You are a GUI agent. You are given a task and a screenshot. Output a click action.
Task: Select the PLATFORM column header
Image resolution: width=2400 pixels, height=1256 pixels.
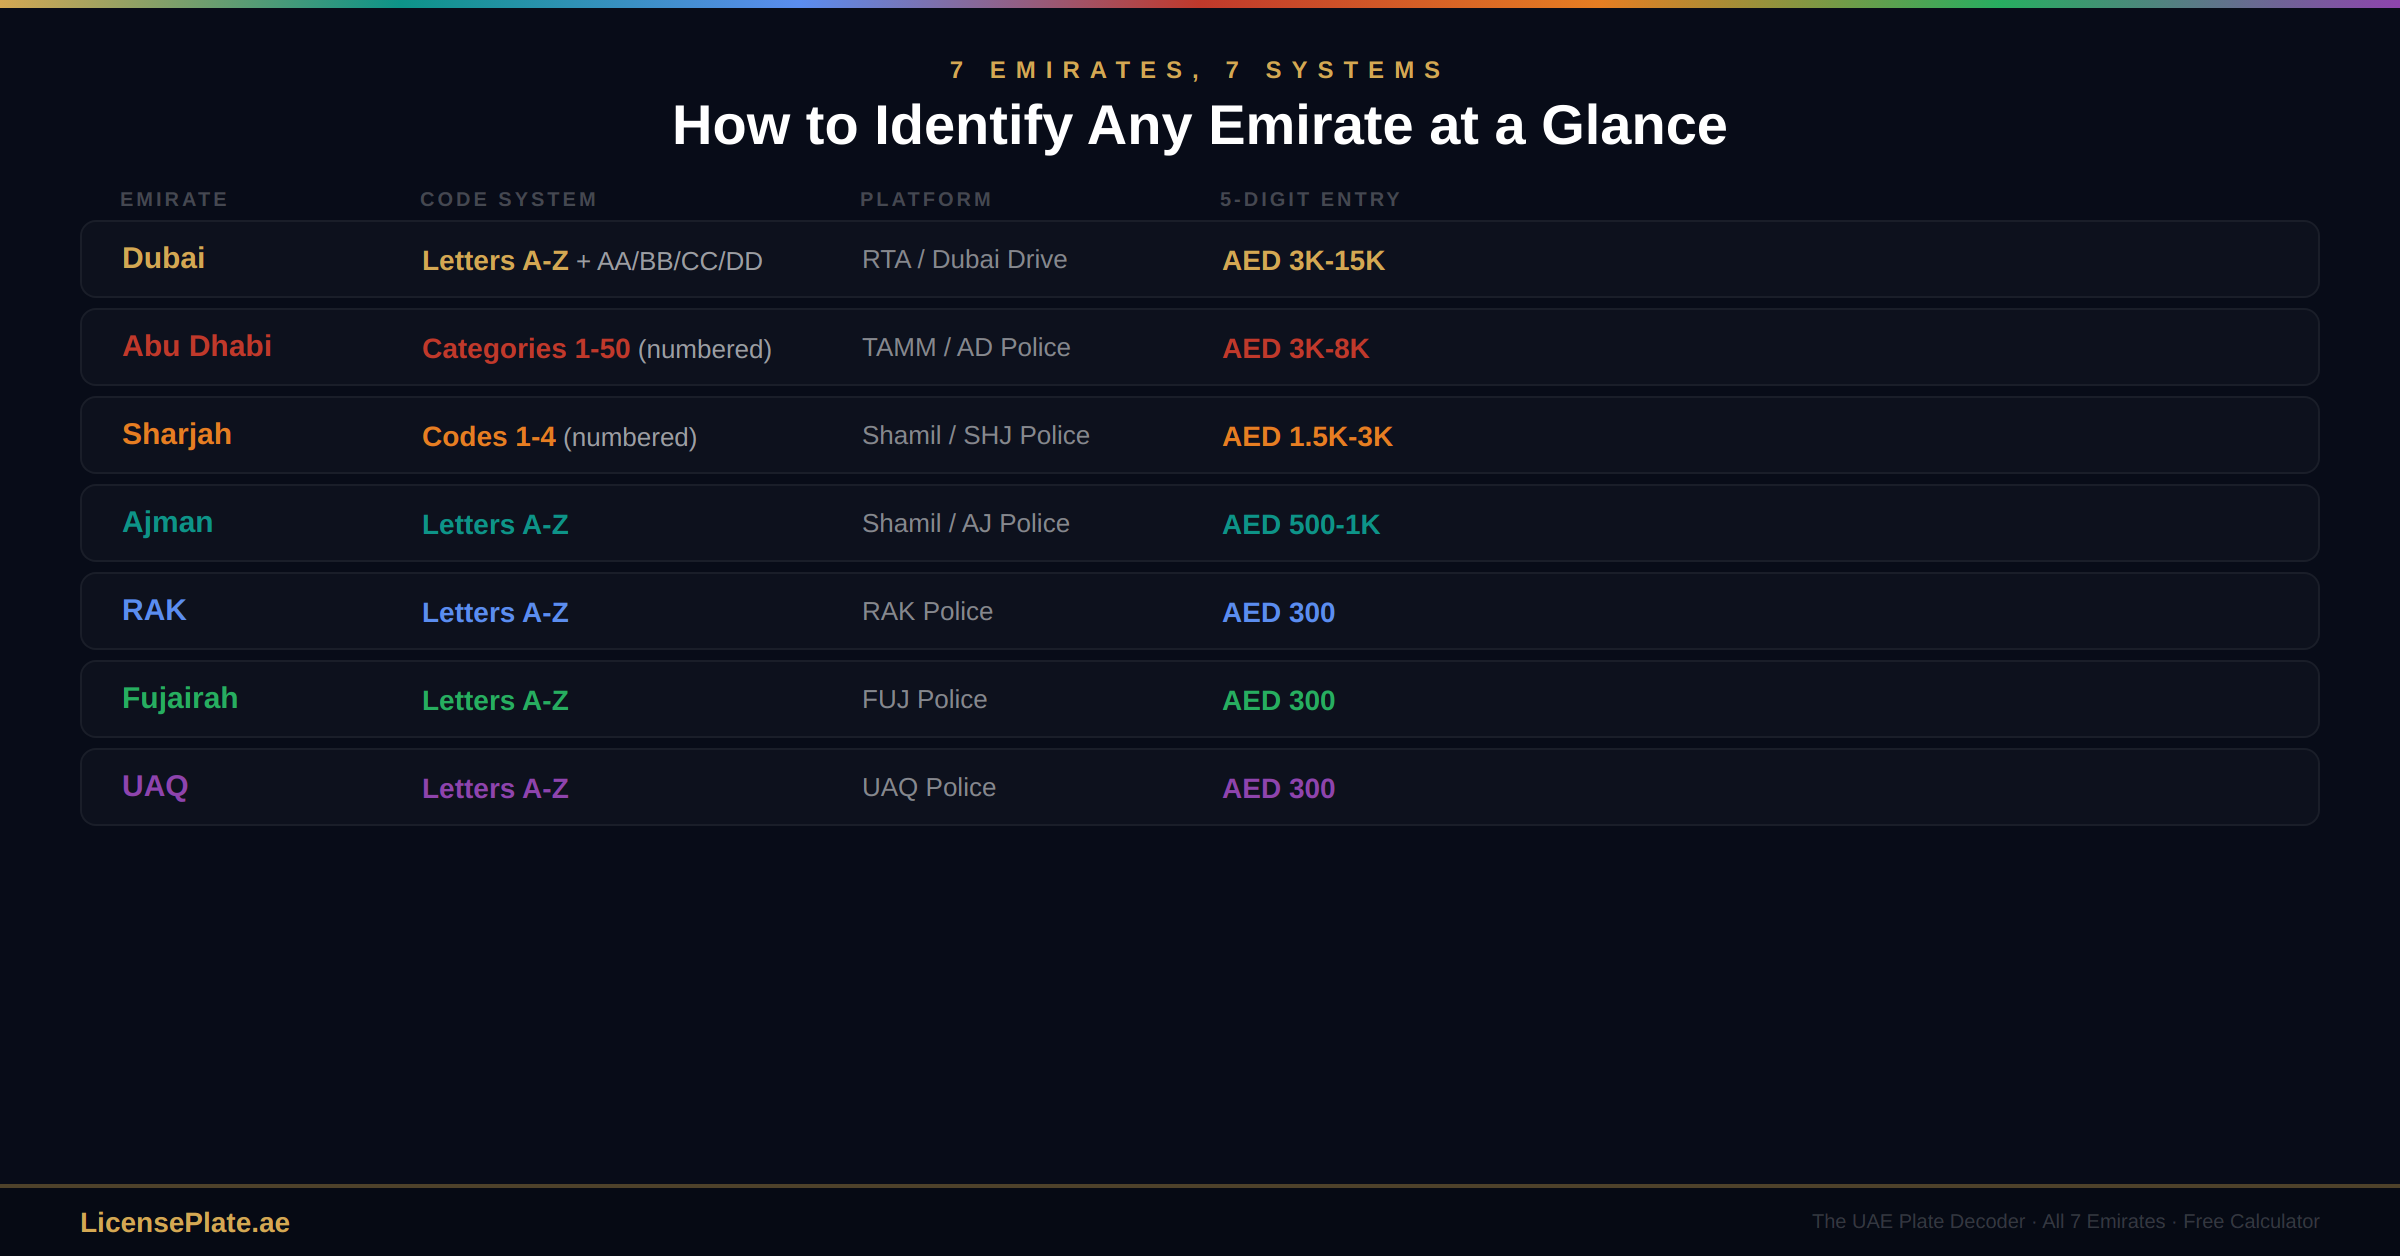point(926,199)
